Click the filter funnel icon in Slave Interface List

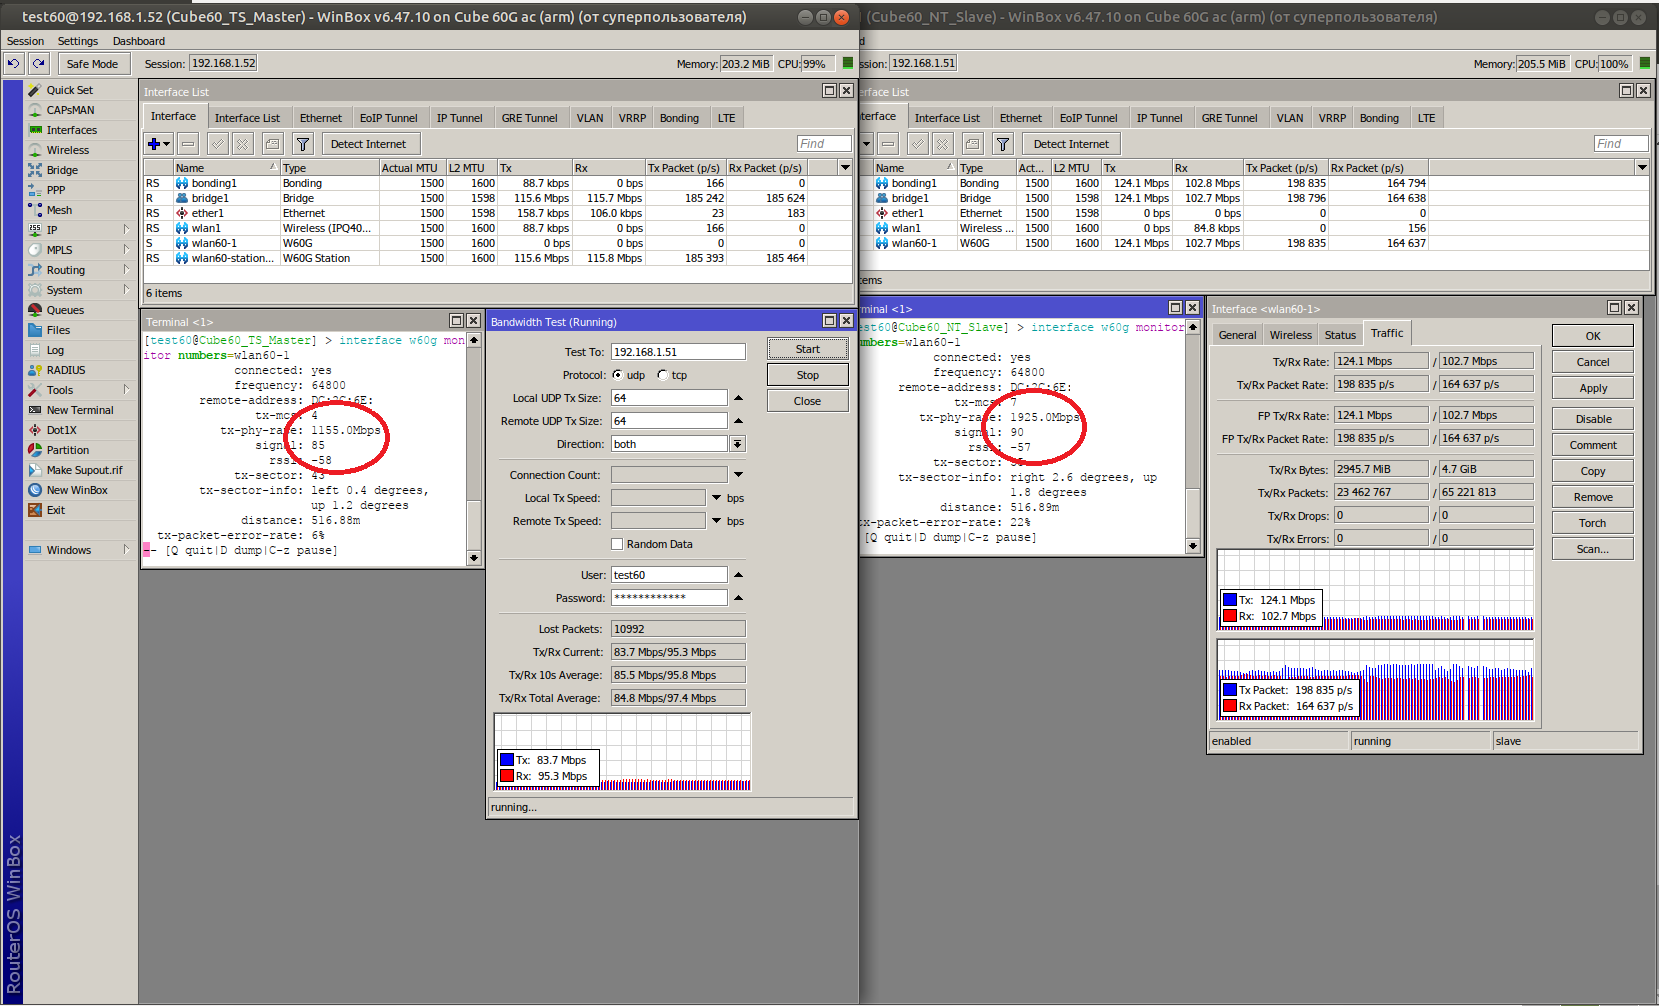click(x=1003, y=144)
